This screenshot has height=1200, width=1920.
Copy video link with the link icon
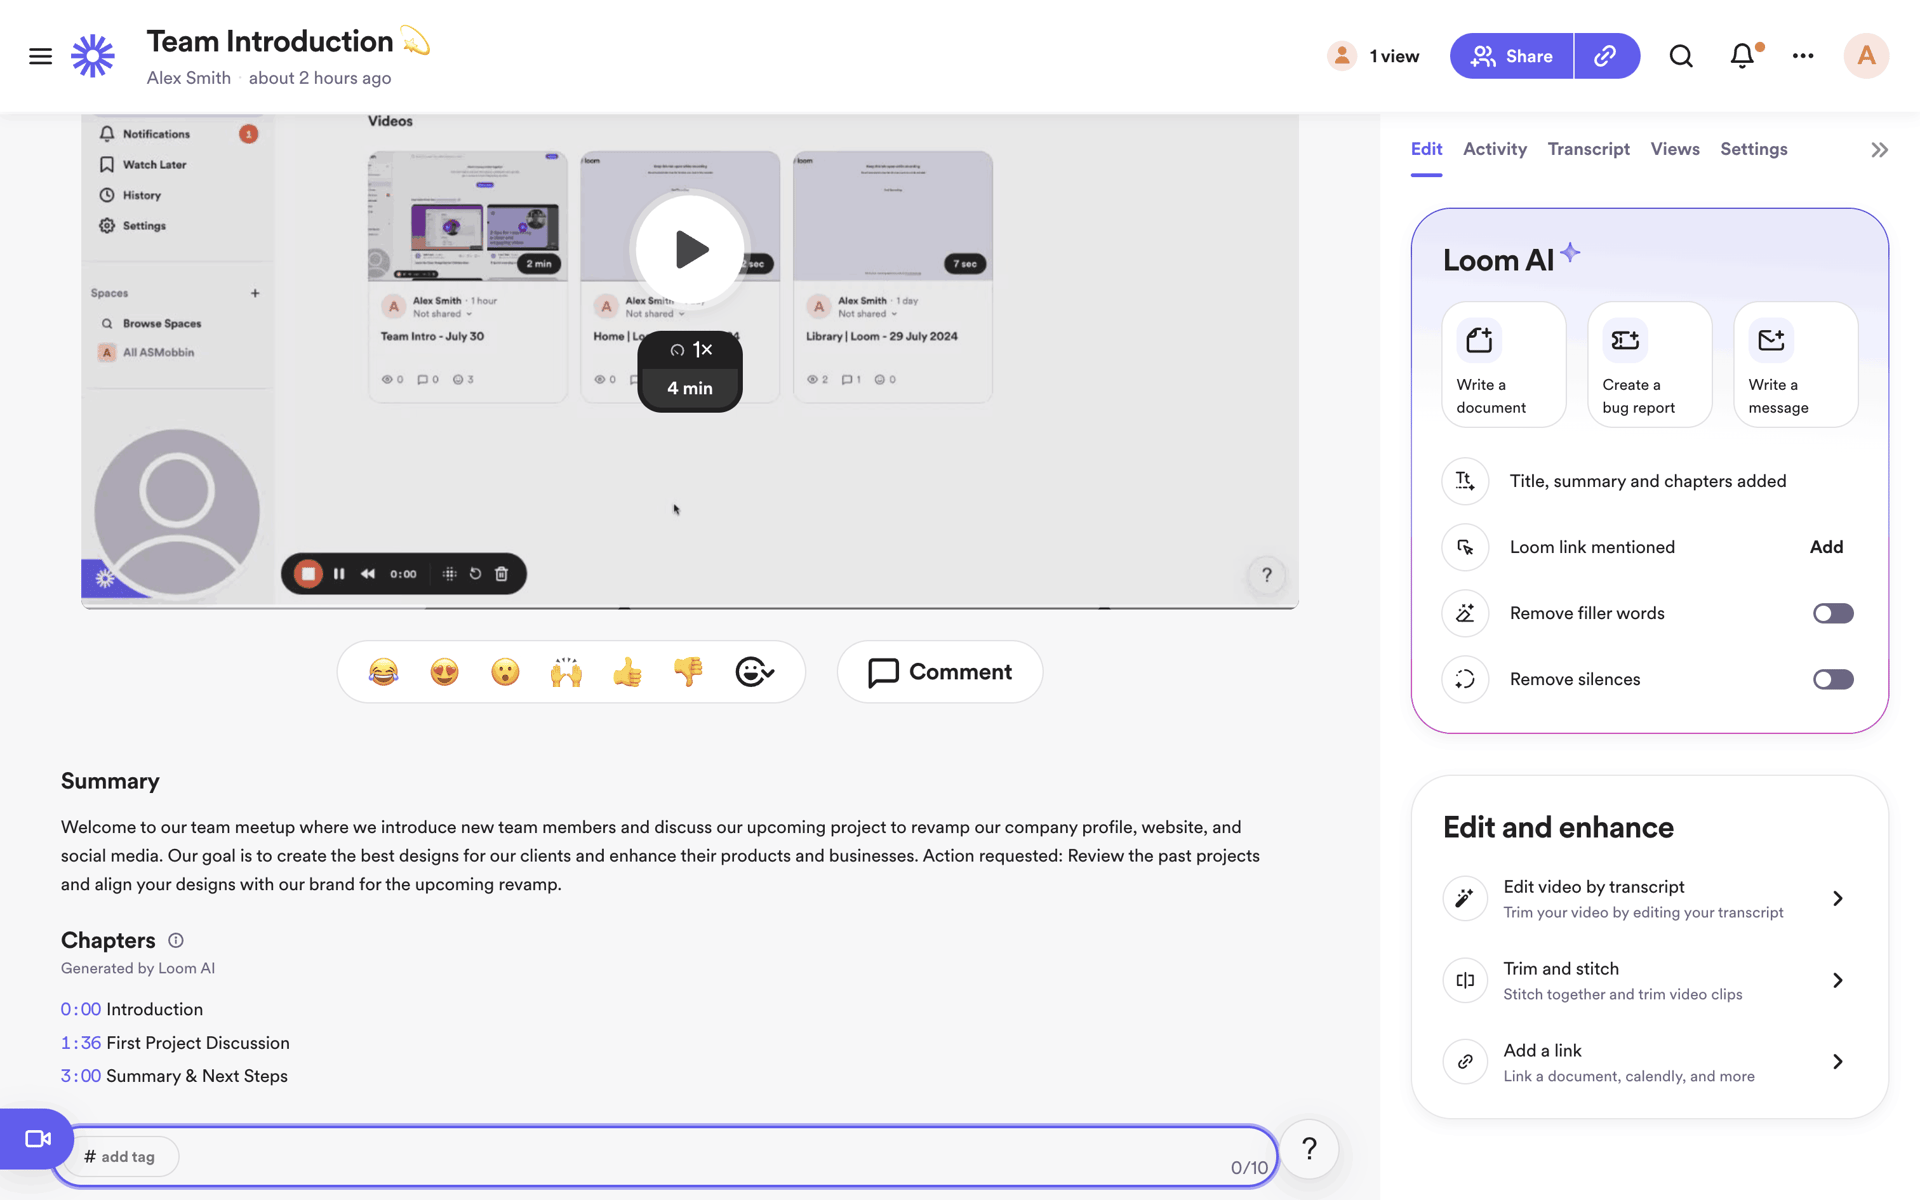pyautogui.click(x=1606, y=56)
